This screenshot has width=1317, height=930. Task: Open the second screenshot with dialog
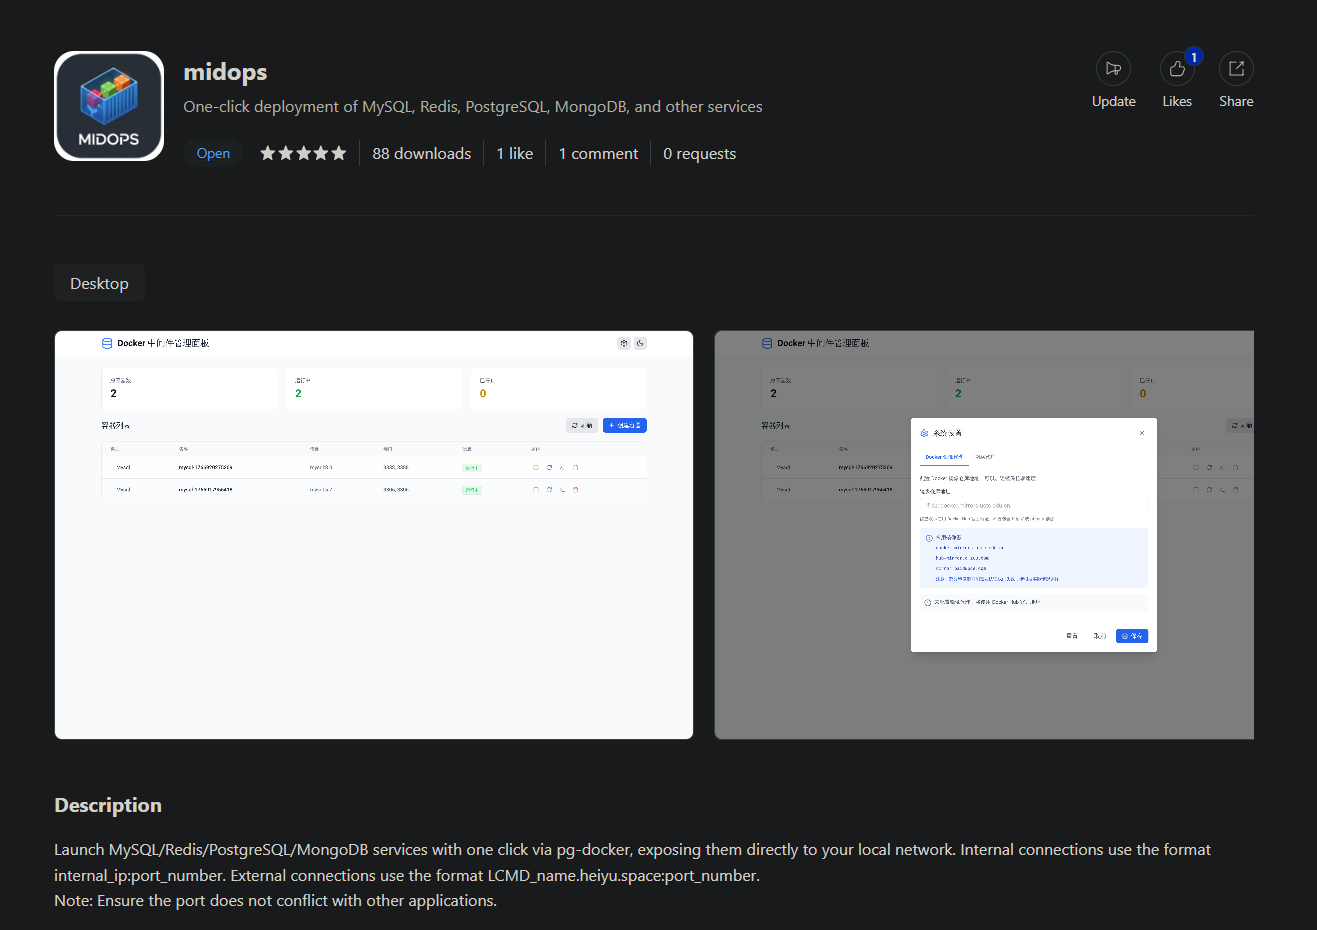coord(984,535)
